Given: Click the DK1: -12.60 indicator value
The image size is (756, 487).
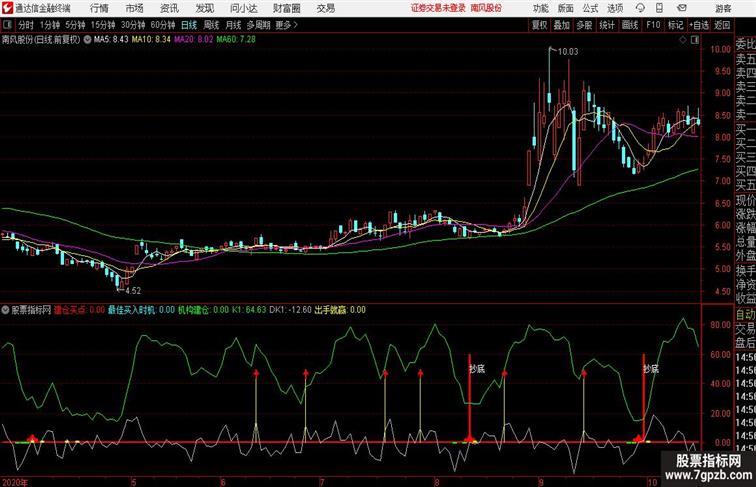Looking at the screenshot, I should pyautogui.click(x=290, y=310).
